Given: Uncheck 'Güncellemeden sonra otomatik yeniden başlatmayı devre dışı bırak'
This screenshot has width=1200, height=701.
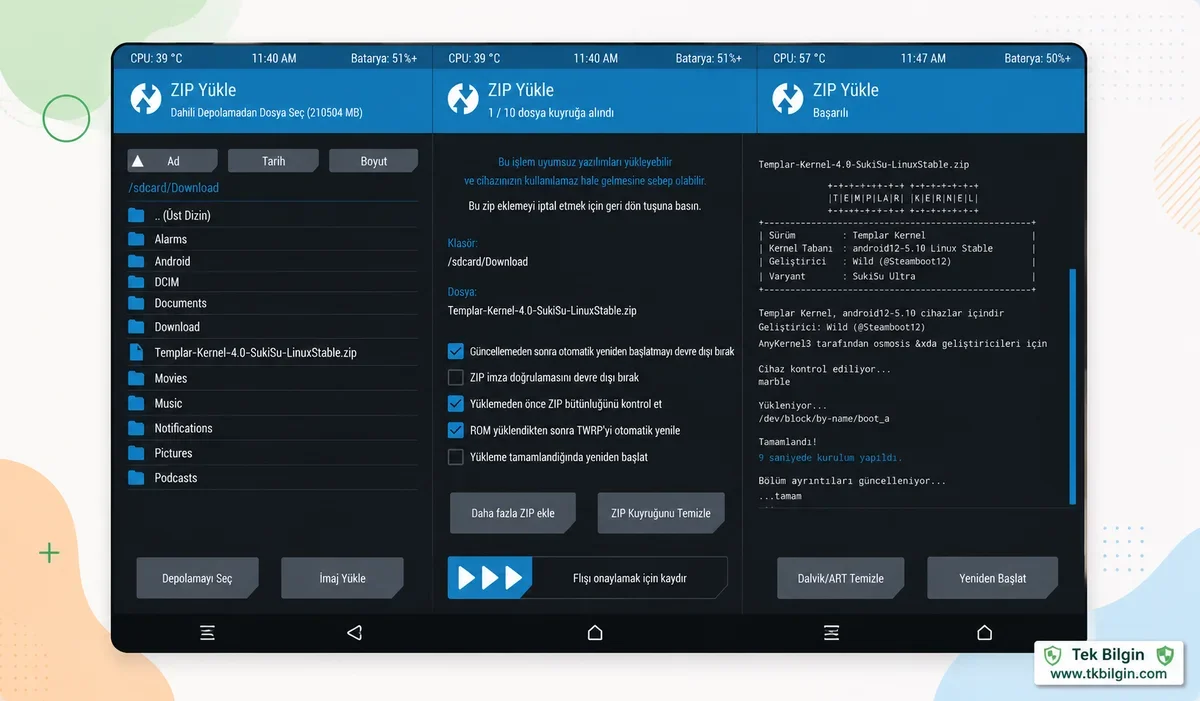Looking at the screenshot, I should click(455, 351).
